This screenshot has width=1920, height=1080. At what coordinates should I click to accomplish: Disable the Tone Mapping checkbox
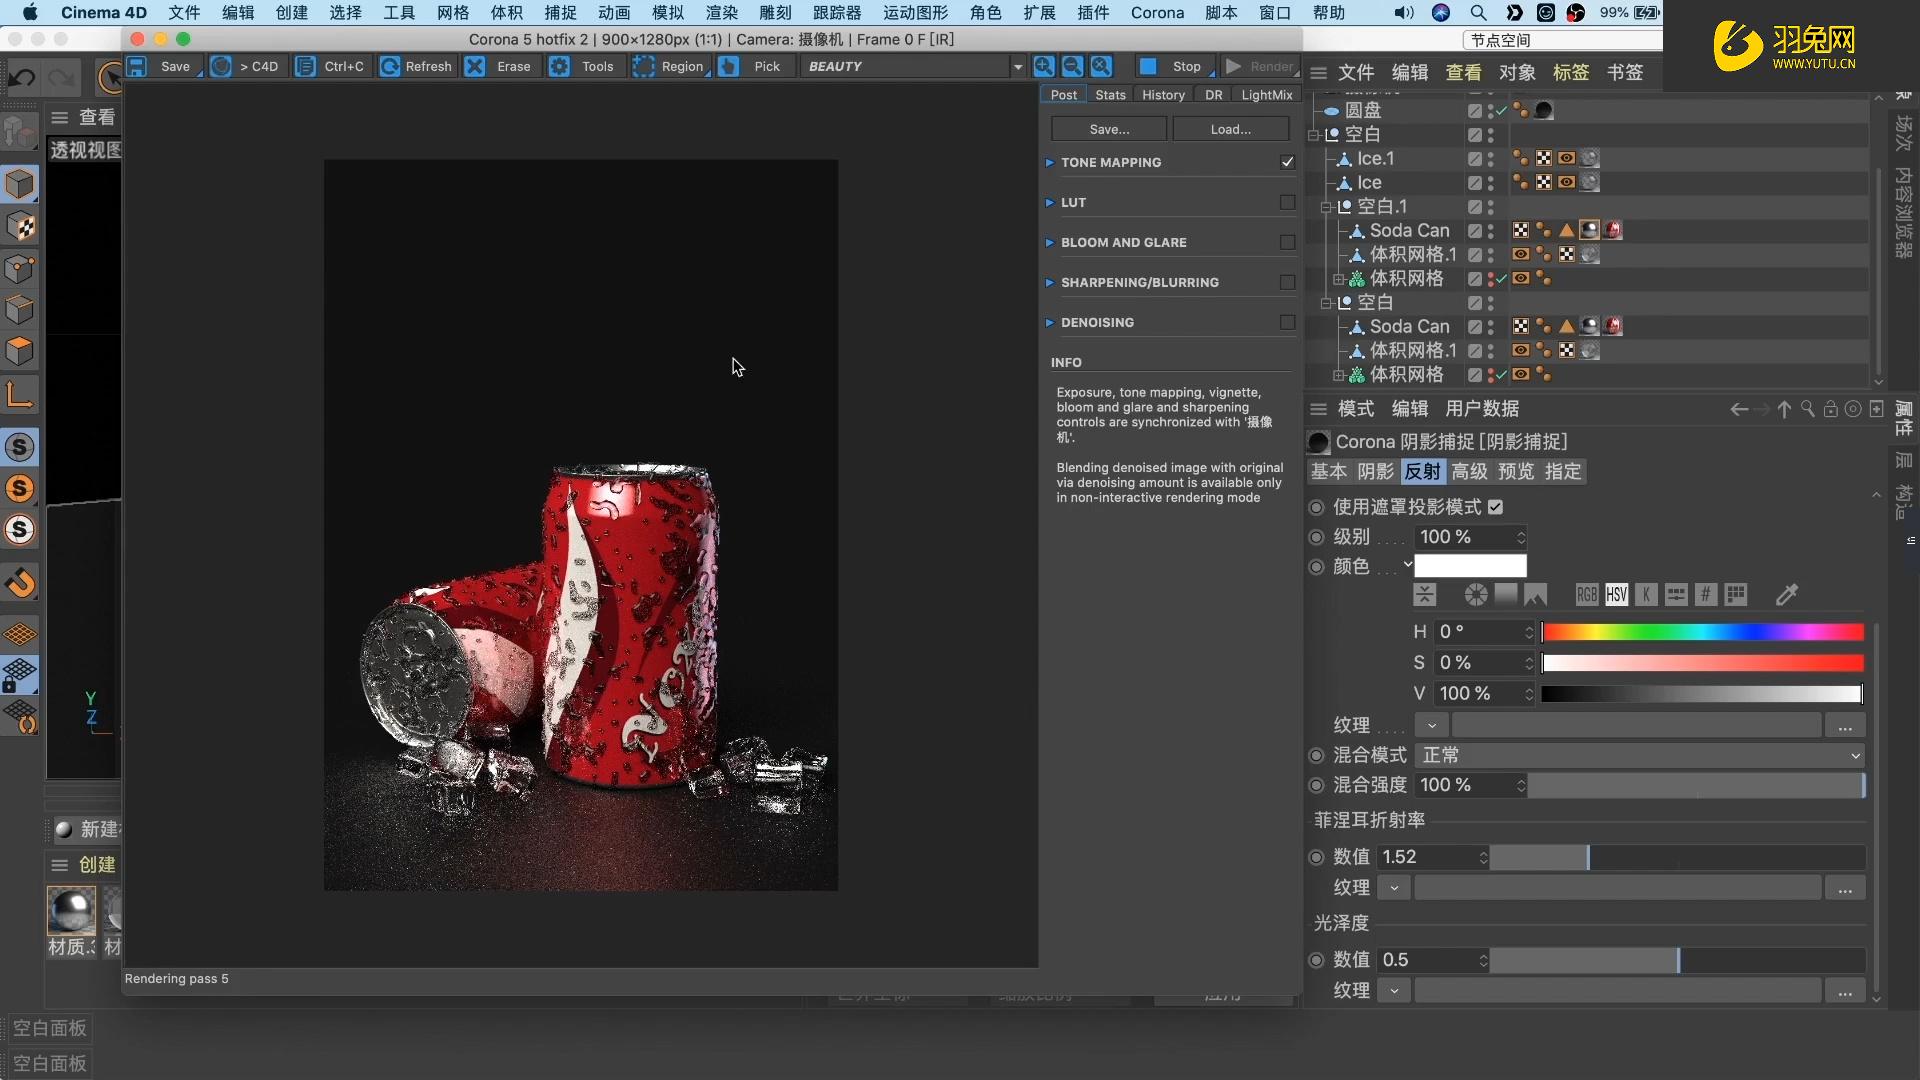pos(1287,161)
